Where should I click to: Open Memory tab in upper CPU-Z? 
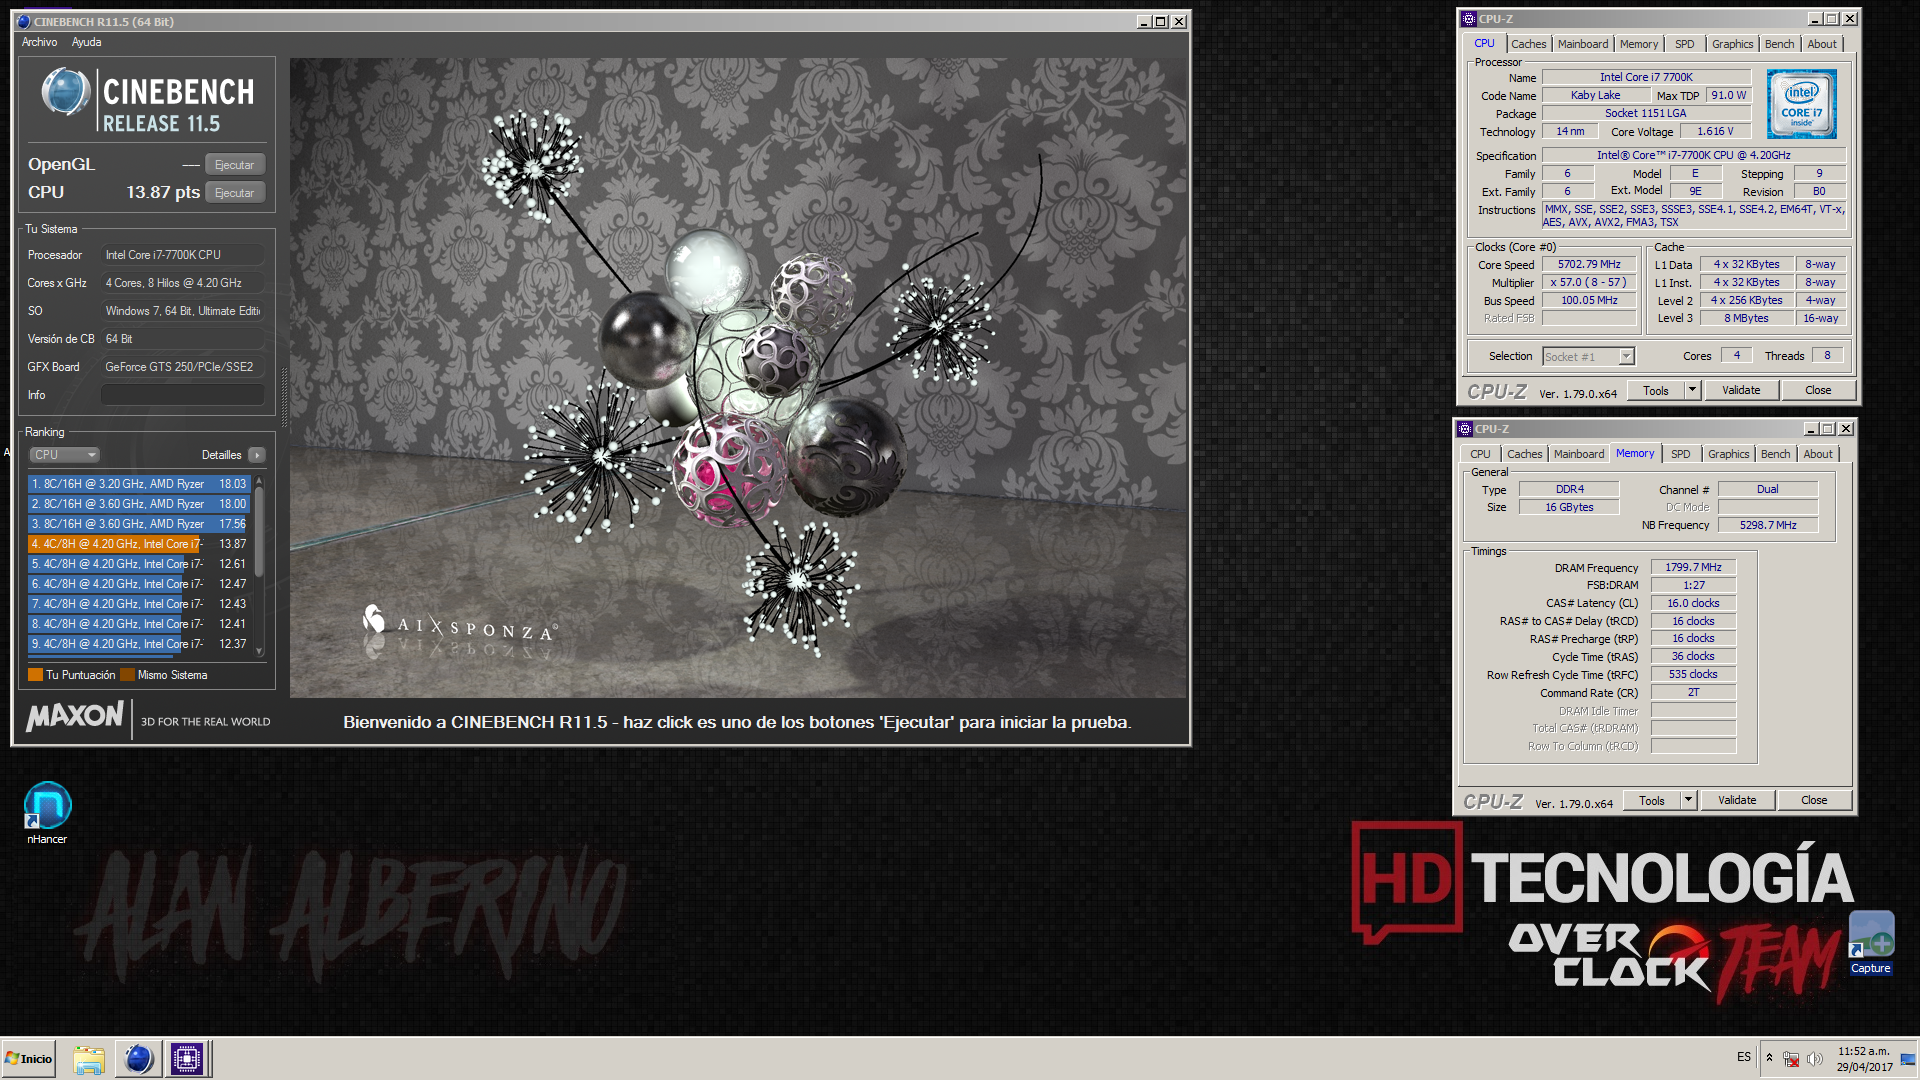(1638, 44)
